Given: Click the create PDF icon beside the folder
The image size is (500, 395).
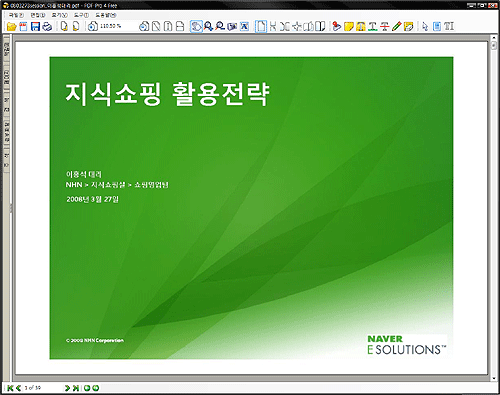Looking at the screenshot, I should [x=23, y=27].
